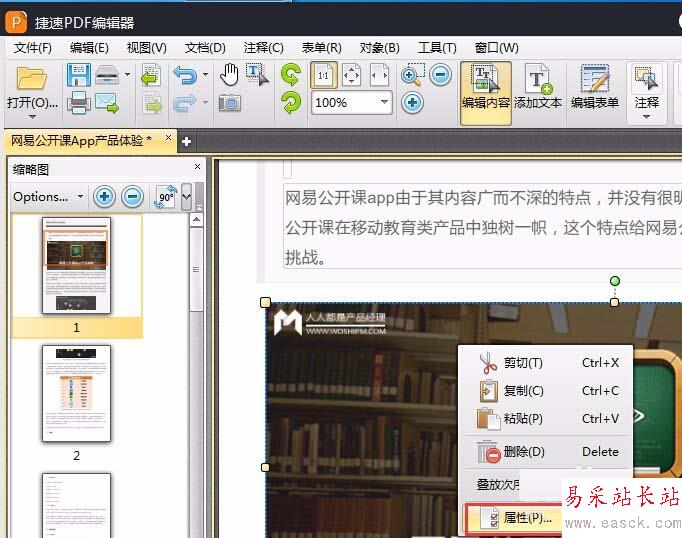
Task: Click the 注释 tool button
Action: (x=646, y=87)
